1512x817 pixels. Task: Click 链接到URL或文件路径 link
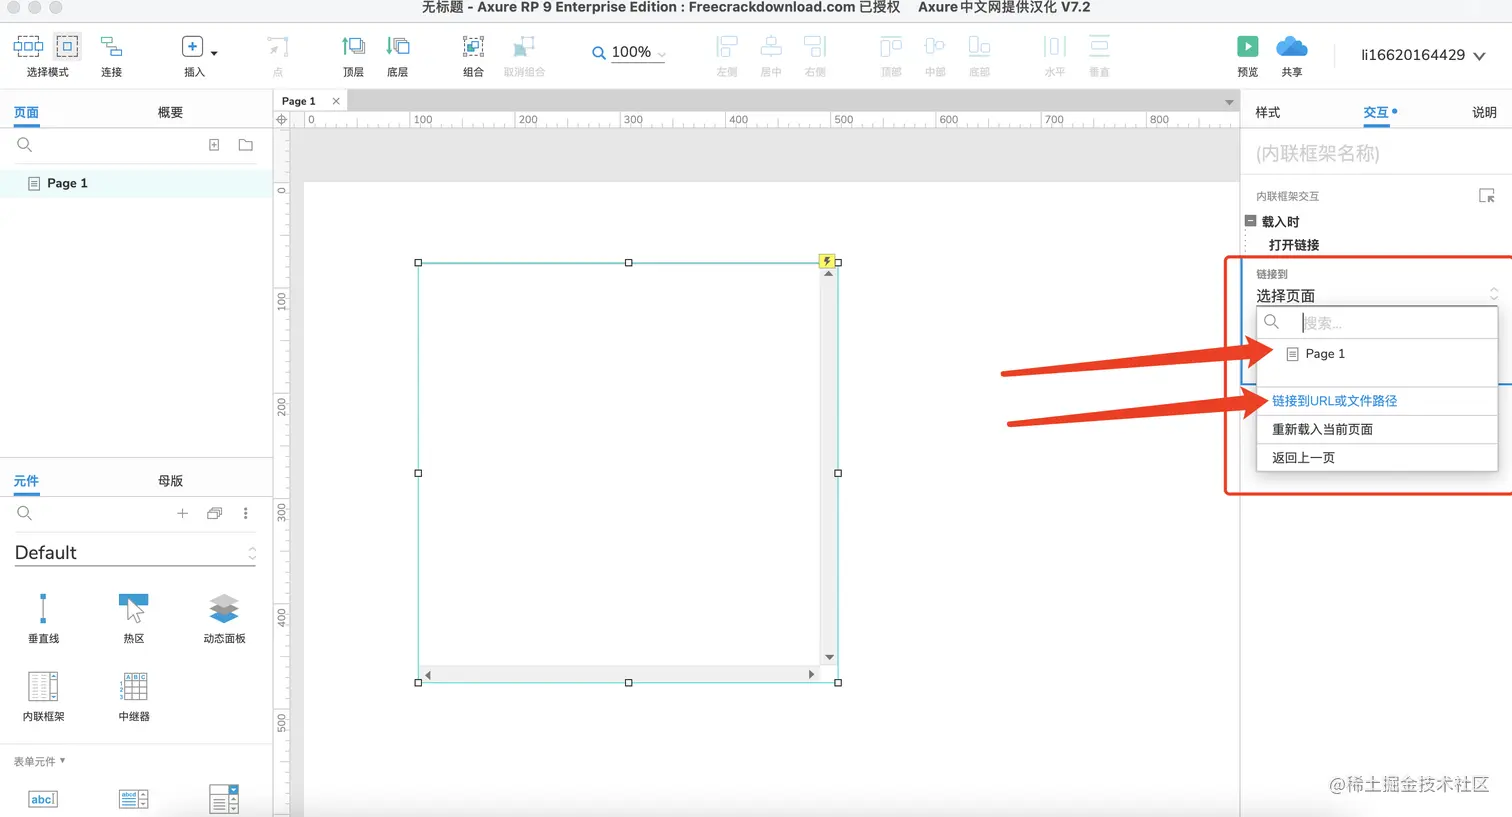tap(1334, 401)
